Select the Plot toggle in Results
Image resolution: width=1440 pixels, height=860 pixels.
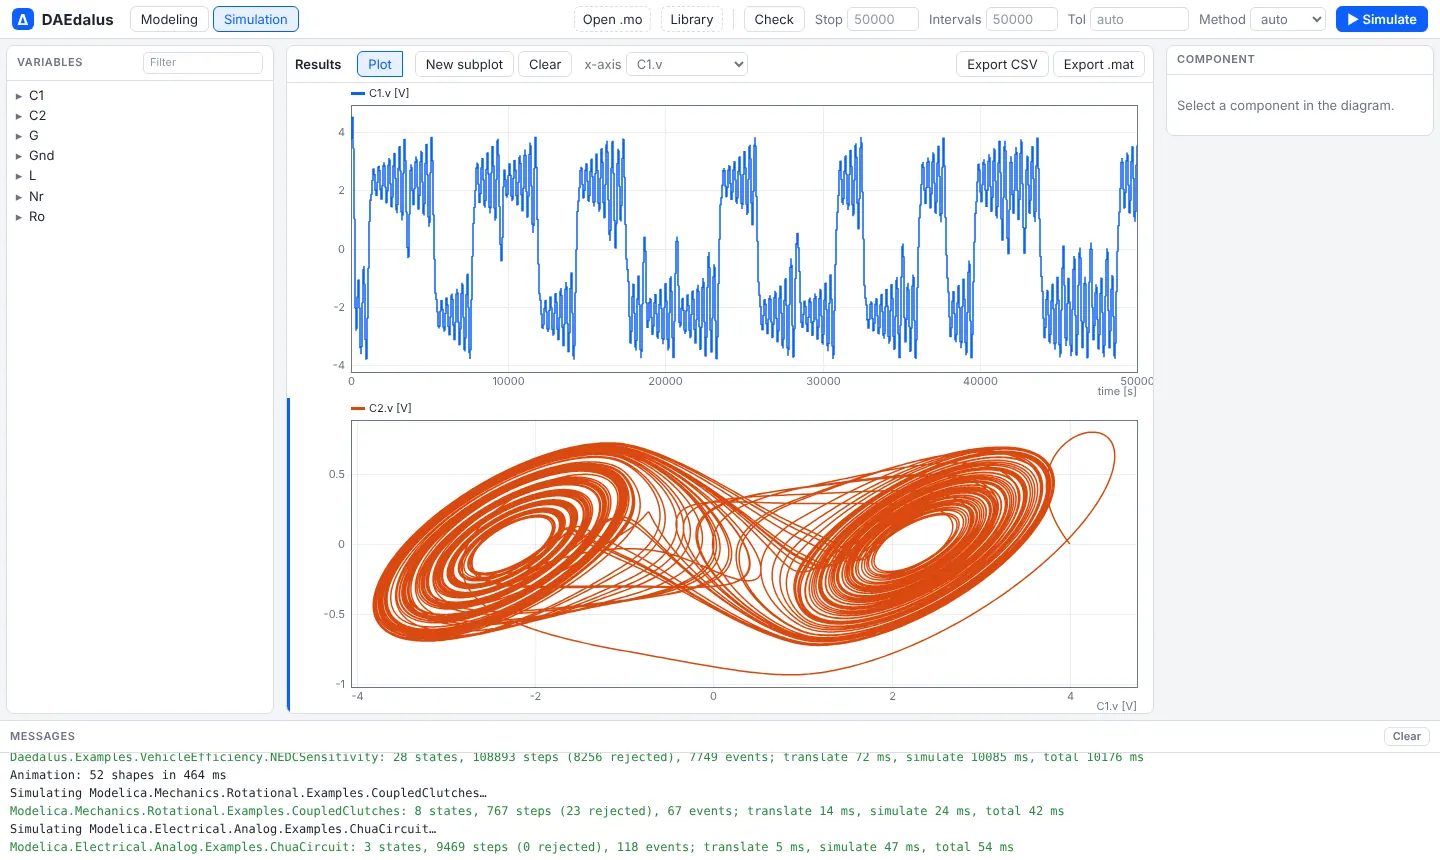click(x=380, y=64)
